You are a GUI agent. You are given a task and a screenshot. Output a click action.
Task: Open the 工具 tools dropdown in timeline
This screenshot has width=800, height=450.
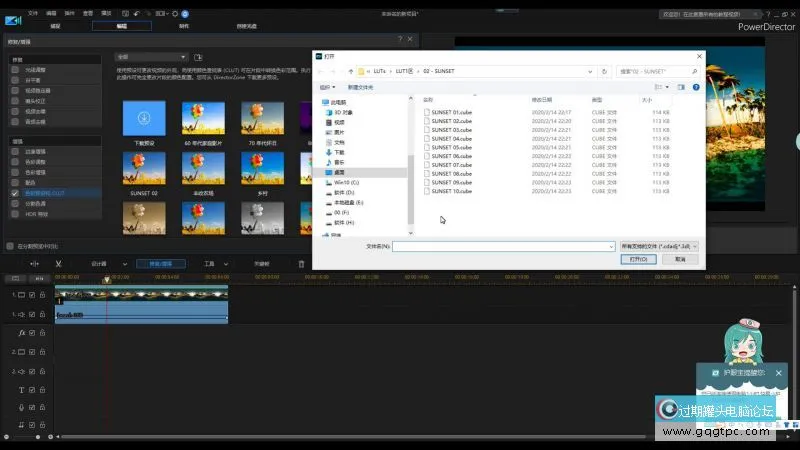[213, 264]
